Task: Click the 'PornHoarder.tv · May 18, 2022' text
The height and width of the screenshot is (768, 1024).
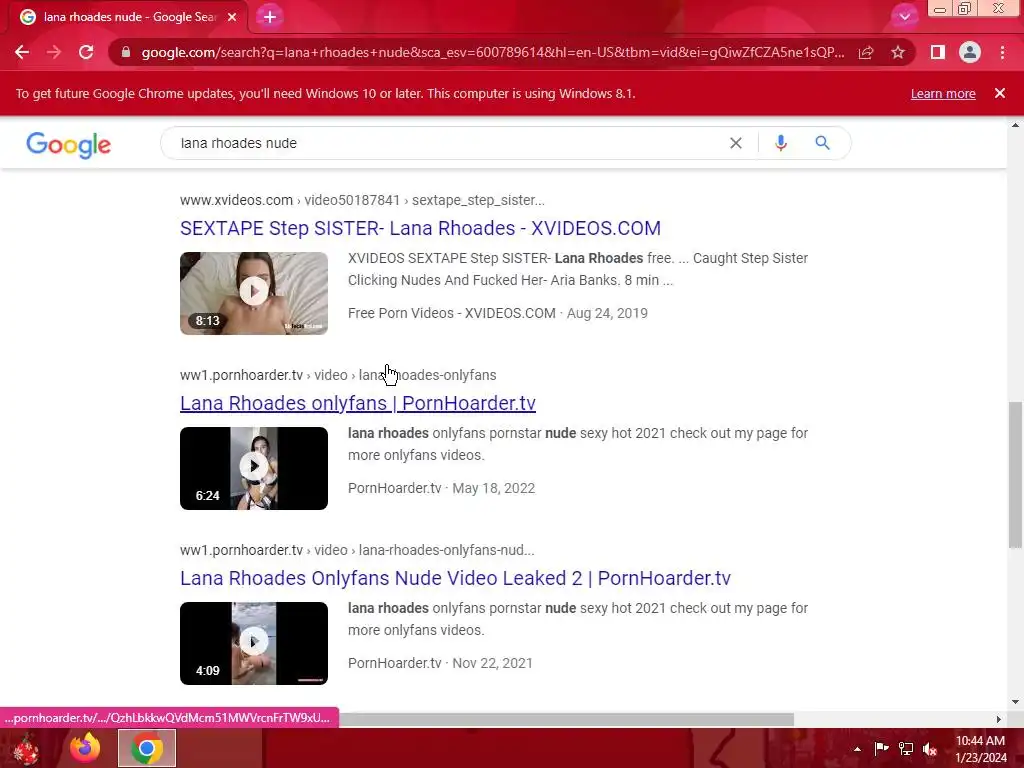Action: pyautogui.click(x=441, y=488)
